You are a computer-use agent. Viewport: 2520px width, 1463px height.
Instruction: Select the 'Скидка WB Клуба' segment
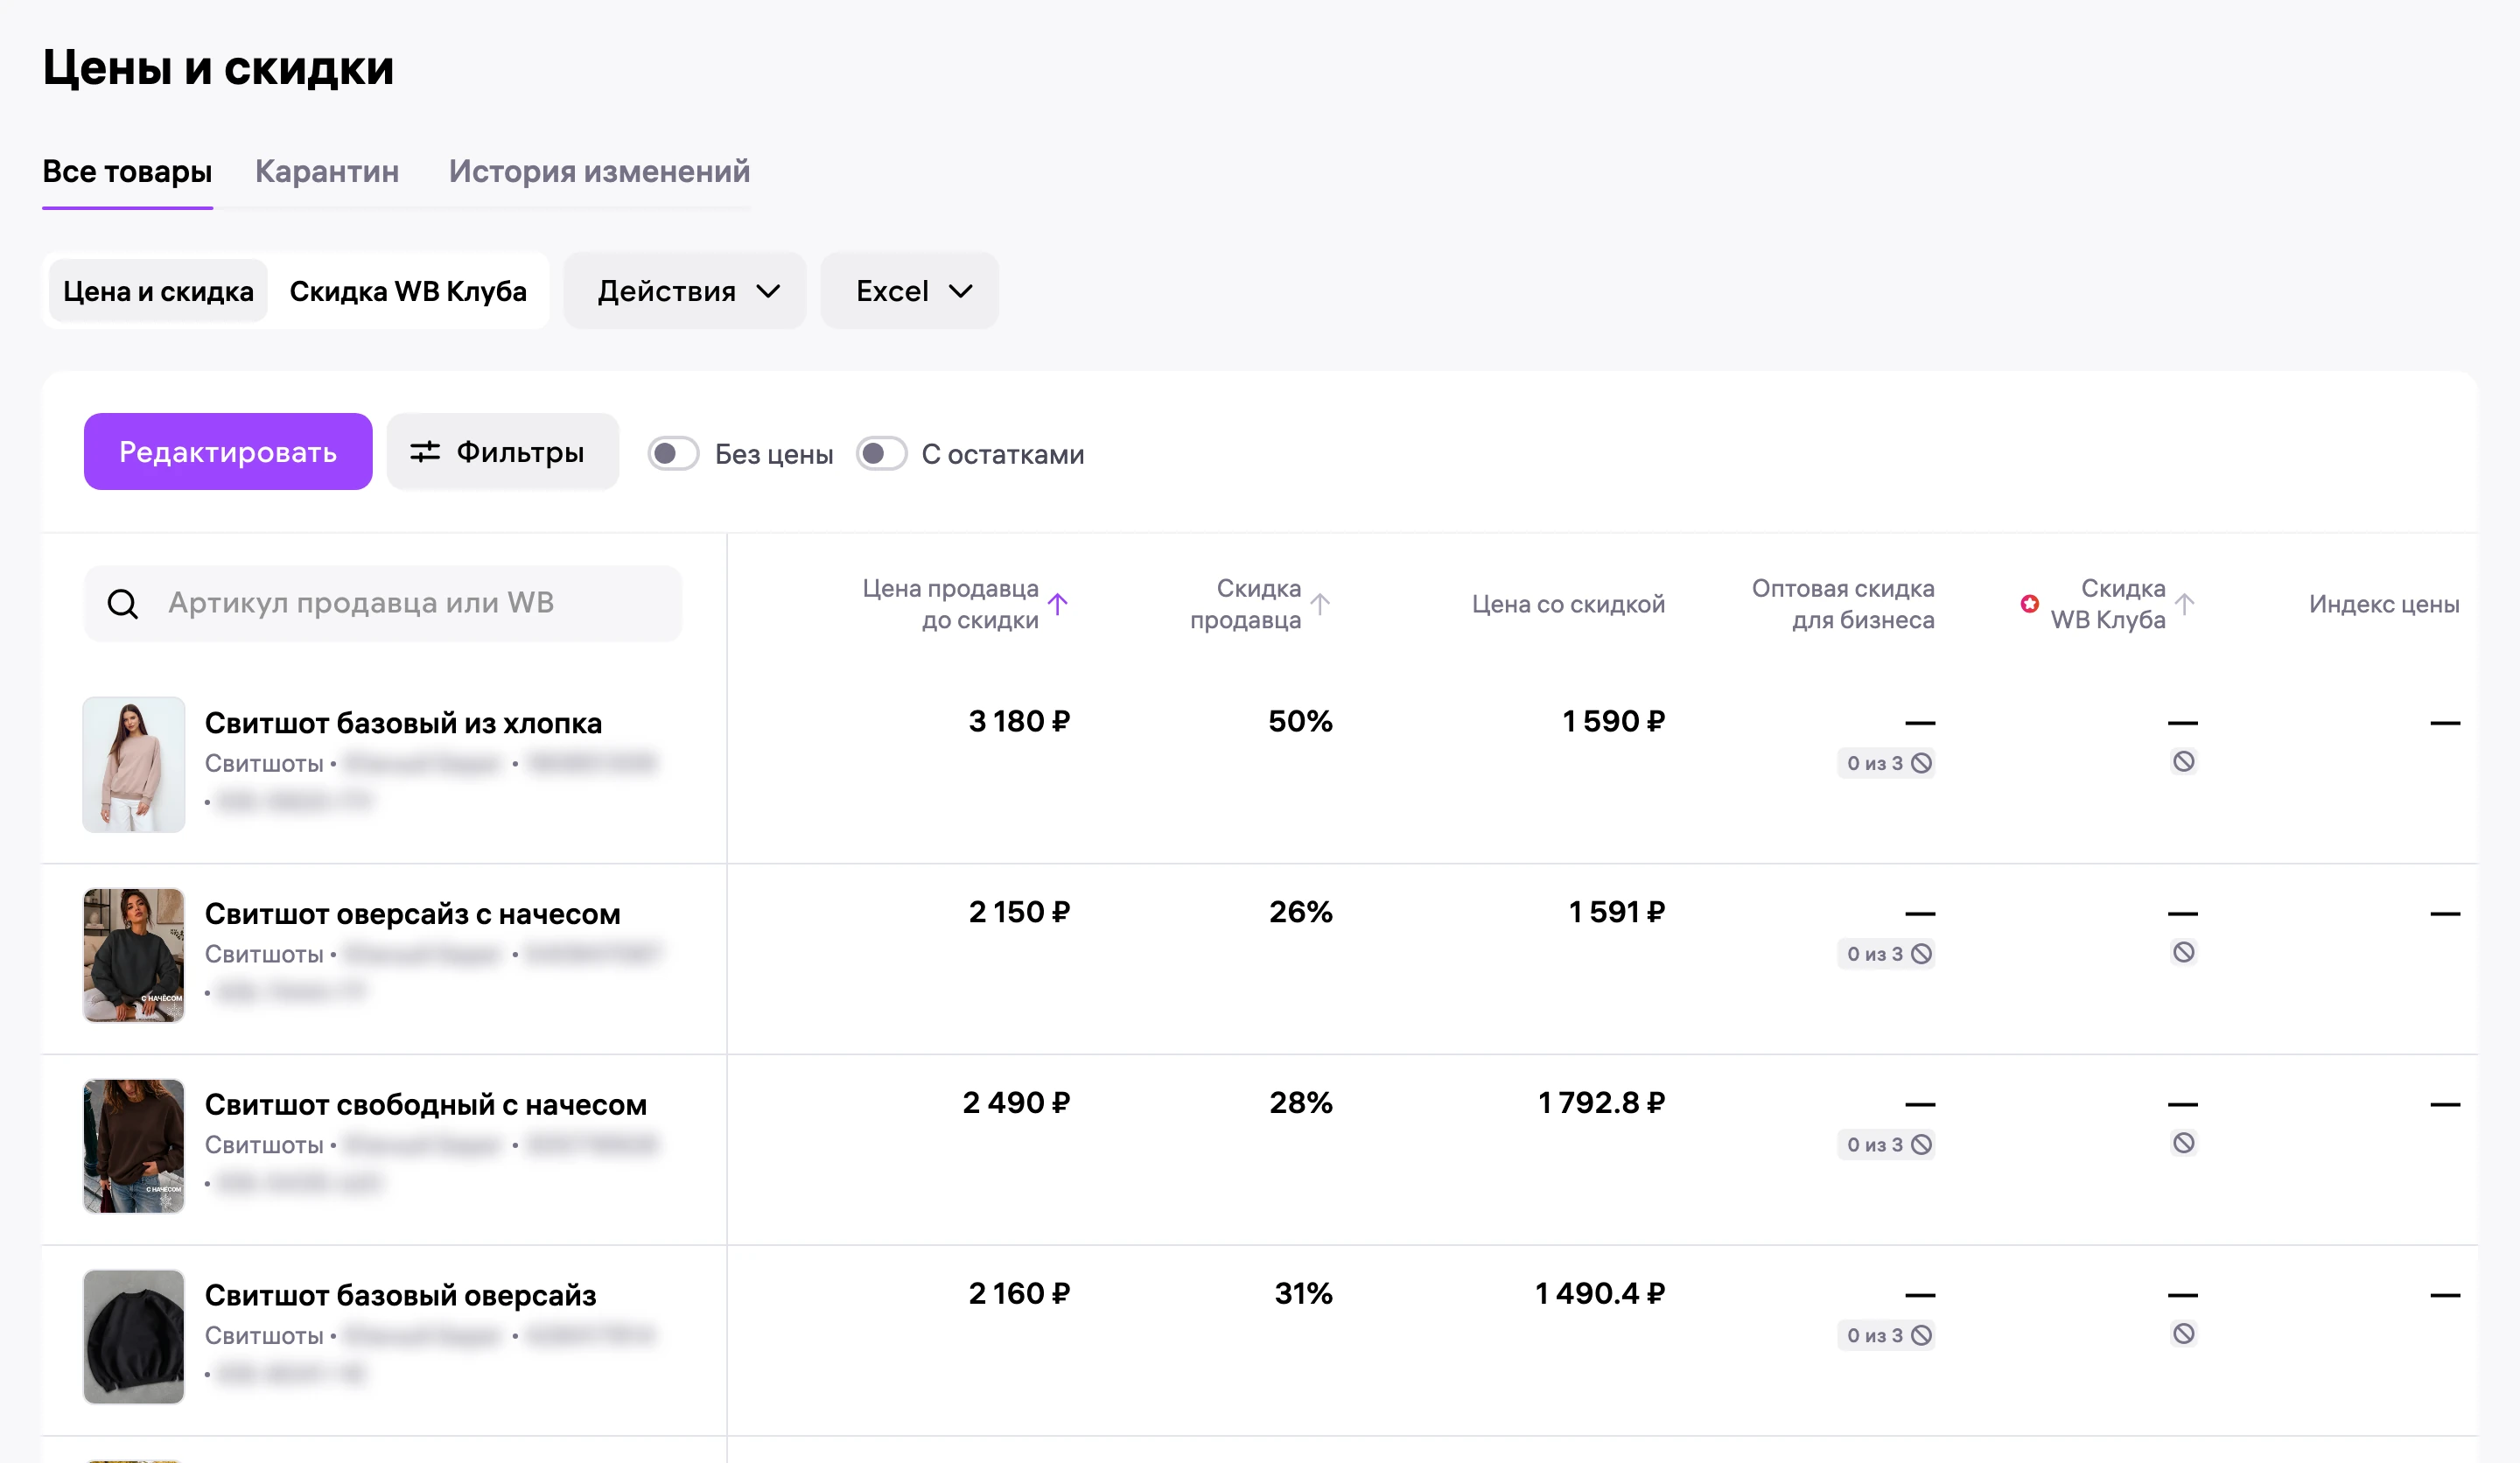(x=408, y=291)
